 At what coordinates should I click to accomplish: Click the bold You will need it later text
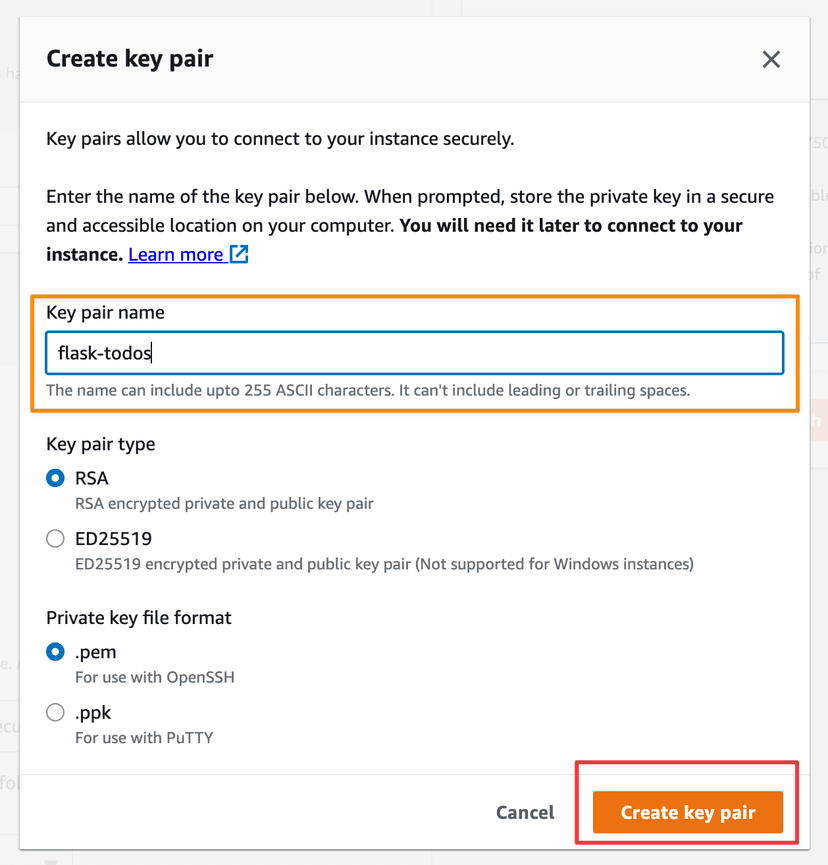point(570,226)
